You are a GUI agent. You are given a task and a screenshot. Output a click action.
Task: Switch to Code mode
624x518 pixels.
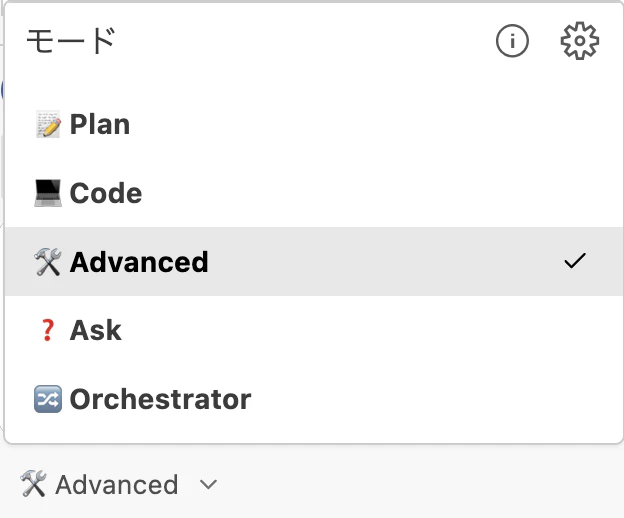(314, 193)
